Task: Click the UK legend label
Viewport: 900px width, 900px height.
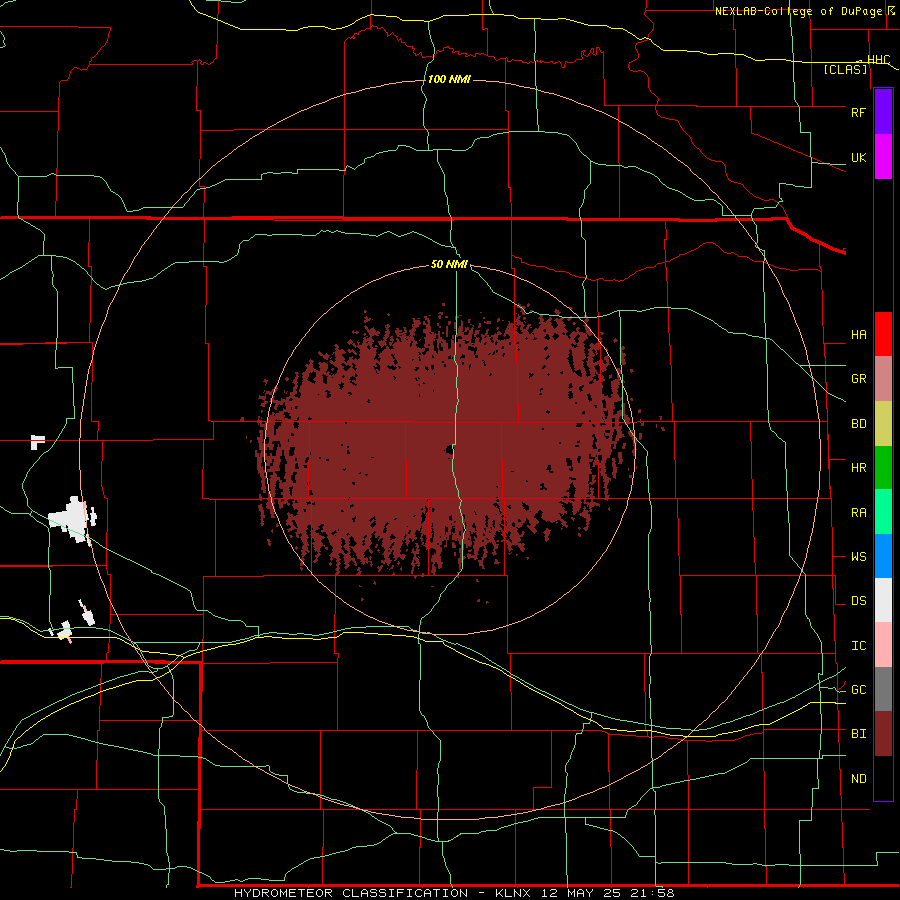Action: (858, 157)
